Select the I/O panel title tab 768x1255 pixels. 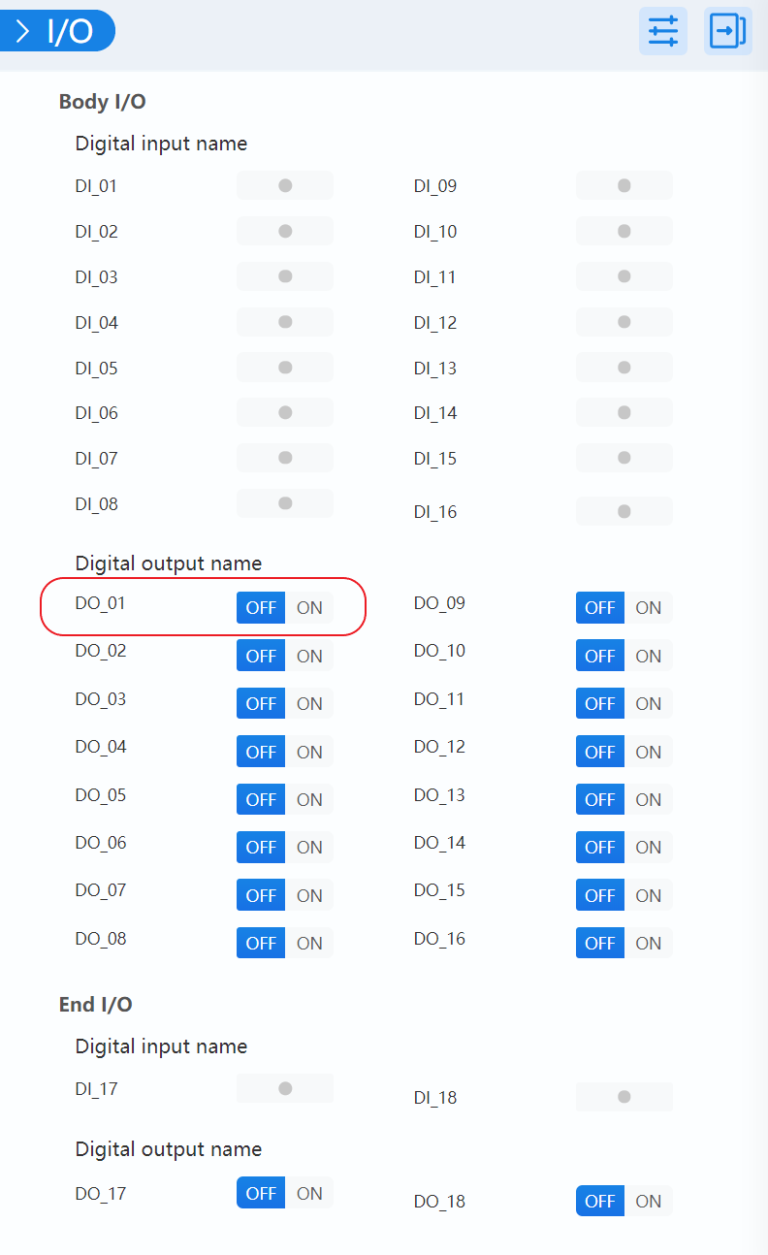coord(70,31)
